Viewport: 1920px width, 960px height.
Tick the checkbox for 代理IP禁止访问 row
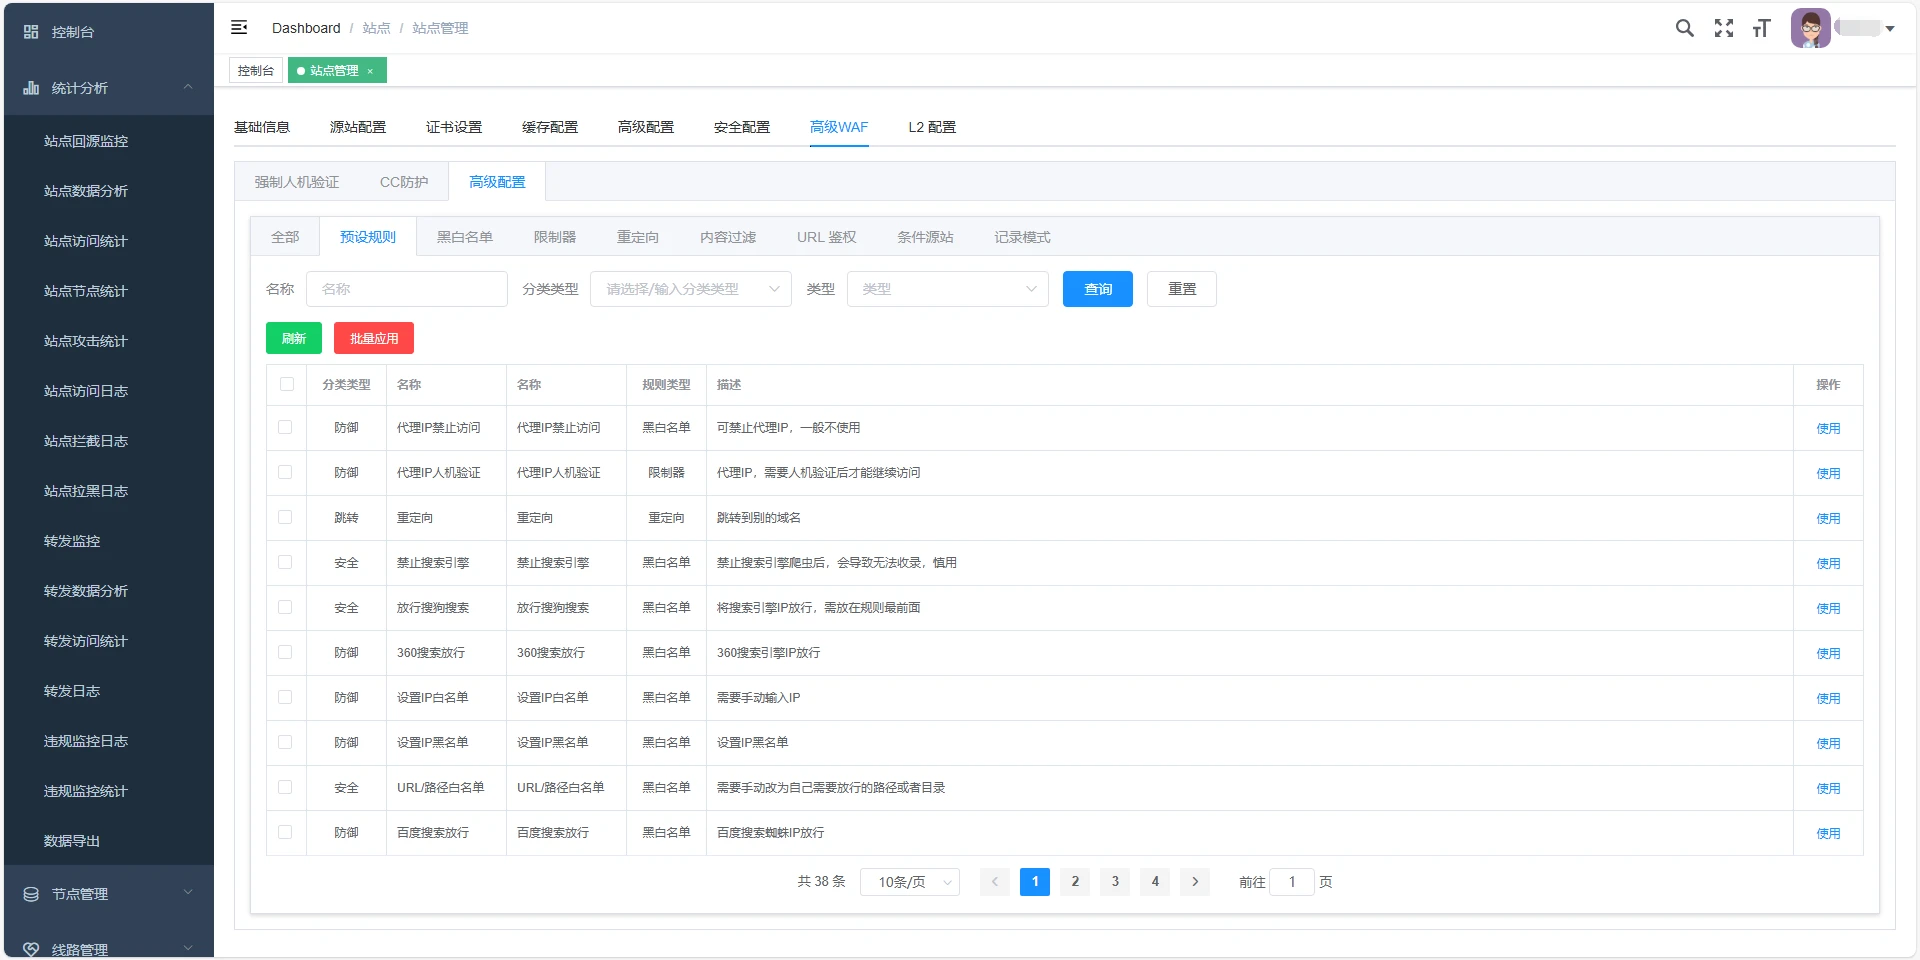click(x=285, y=427)
